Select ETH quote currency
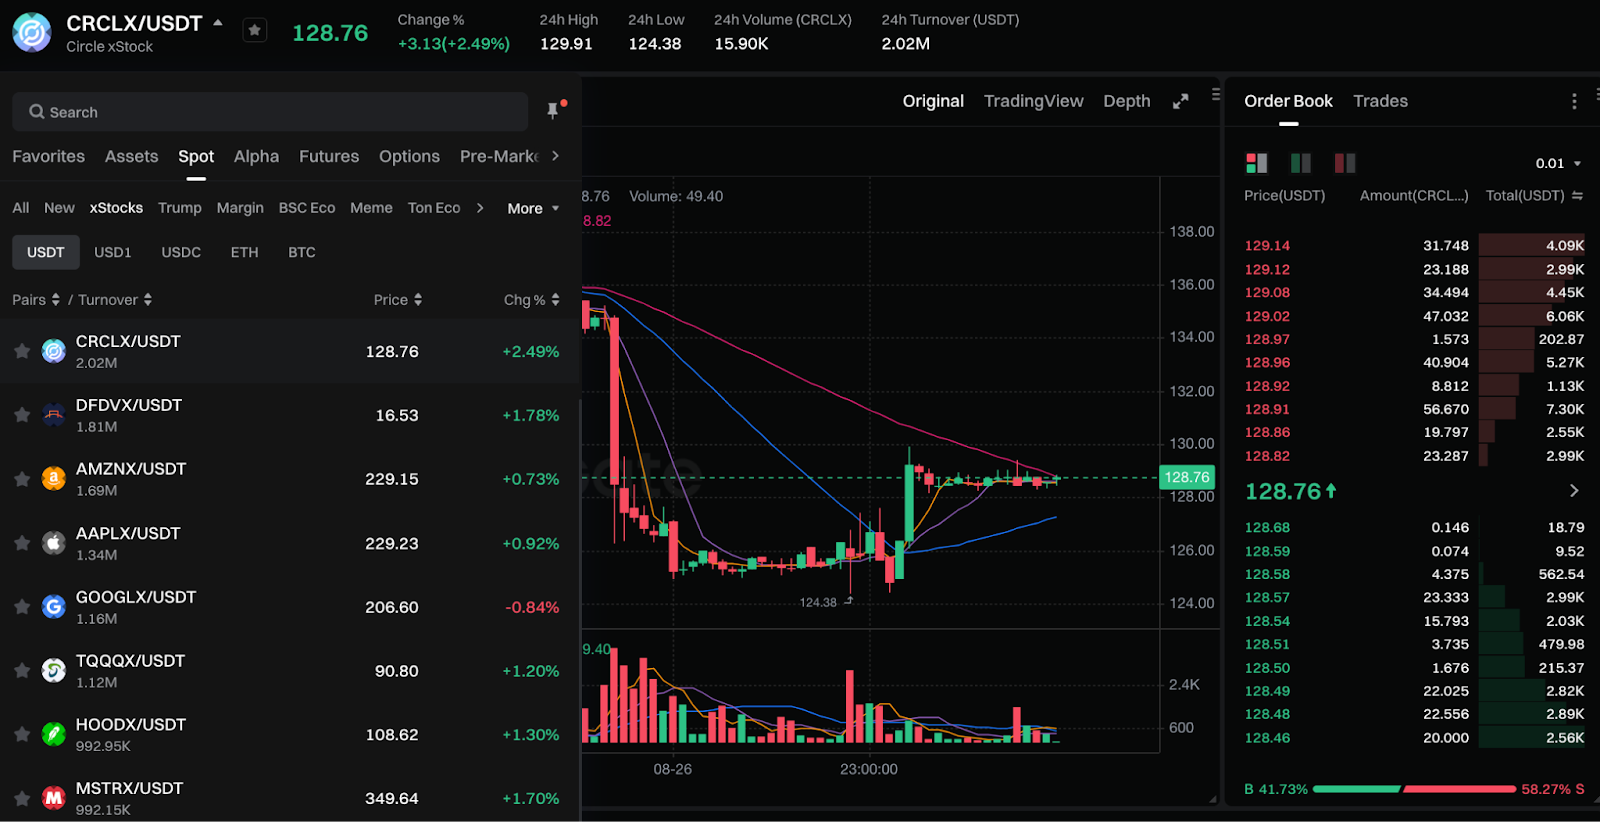This screenshot has width=1600, height=822. click(x=244, y=252)
